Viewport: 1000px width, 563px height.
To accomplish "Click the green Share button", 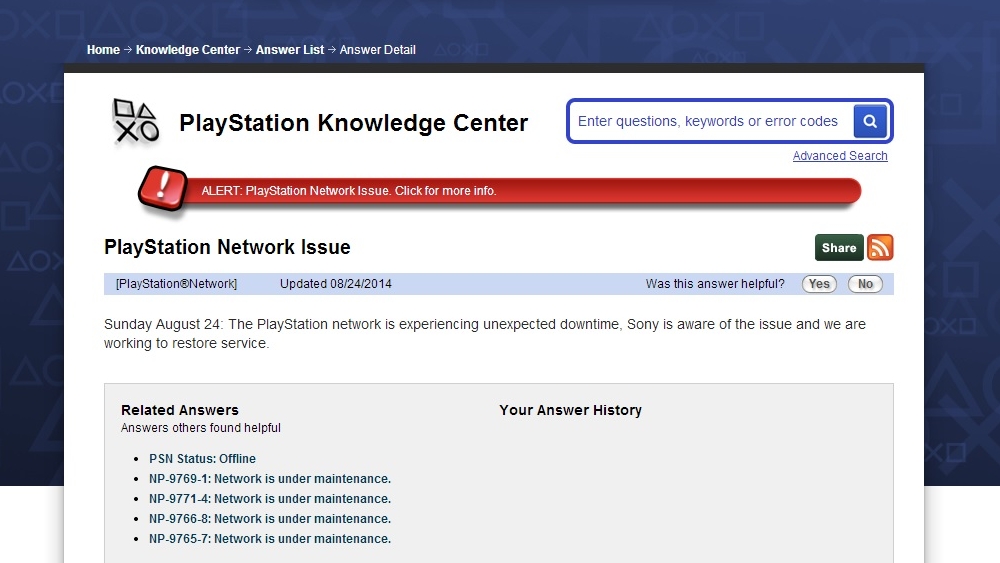I will (x=839, y=247).
